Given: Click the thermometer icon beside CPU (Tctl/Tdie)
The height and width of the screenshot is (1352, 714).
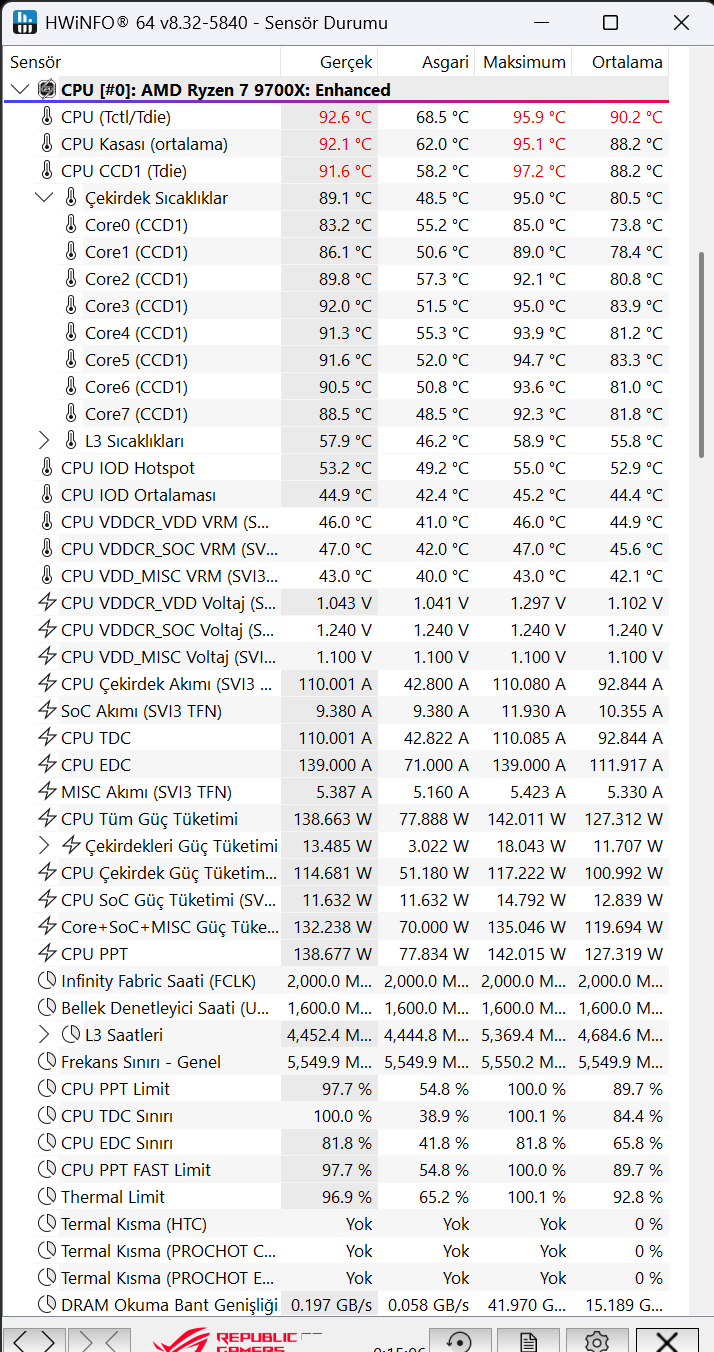Looking at the screenshot, I should pyautogui.click(x=47, y=117).
